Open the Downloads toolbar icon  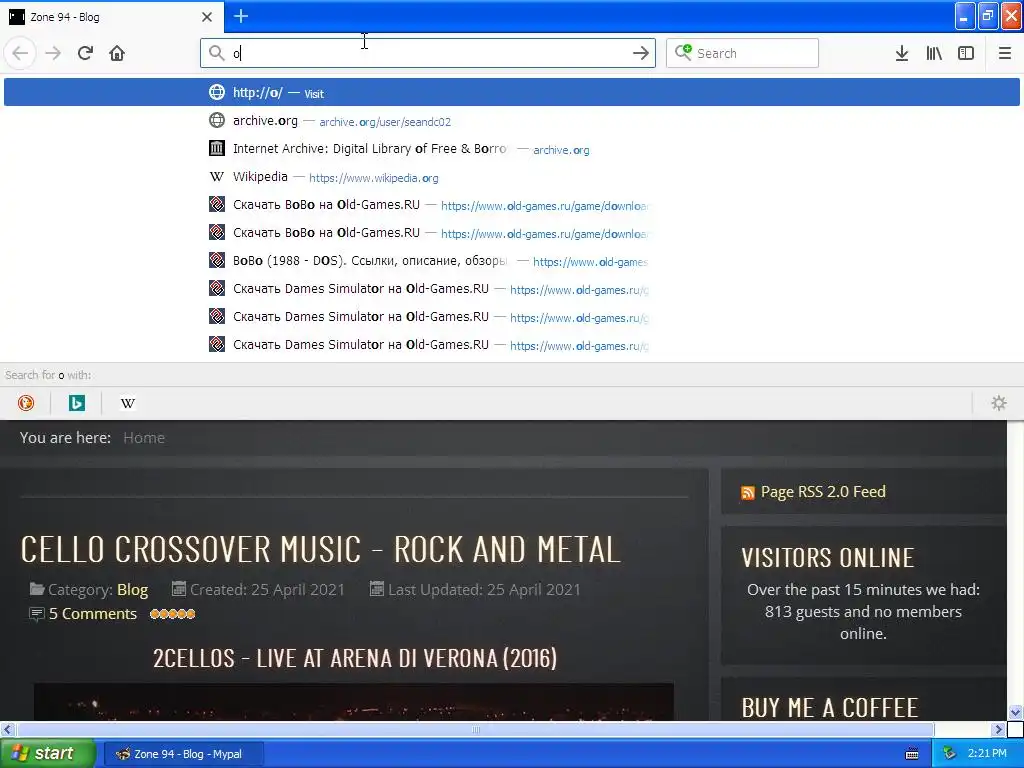click(902, 53)
